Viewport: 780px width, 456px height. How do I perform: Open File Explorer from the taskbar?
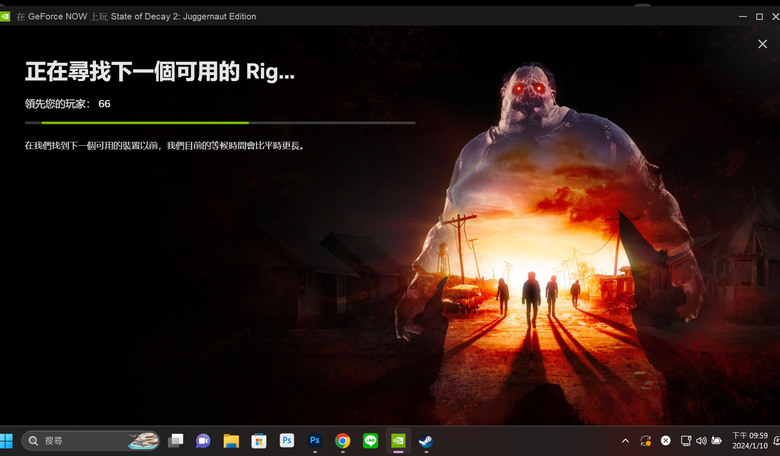tap(231, 441)
